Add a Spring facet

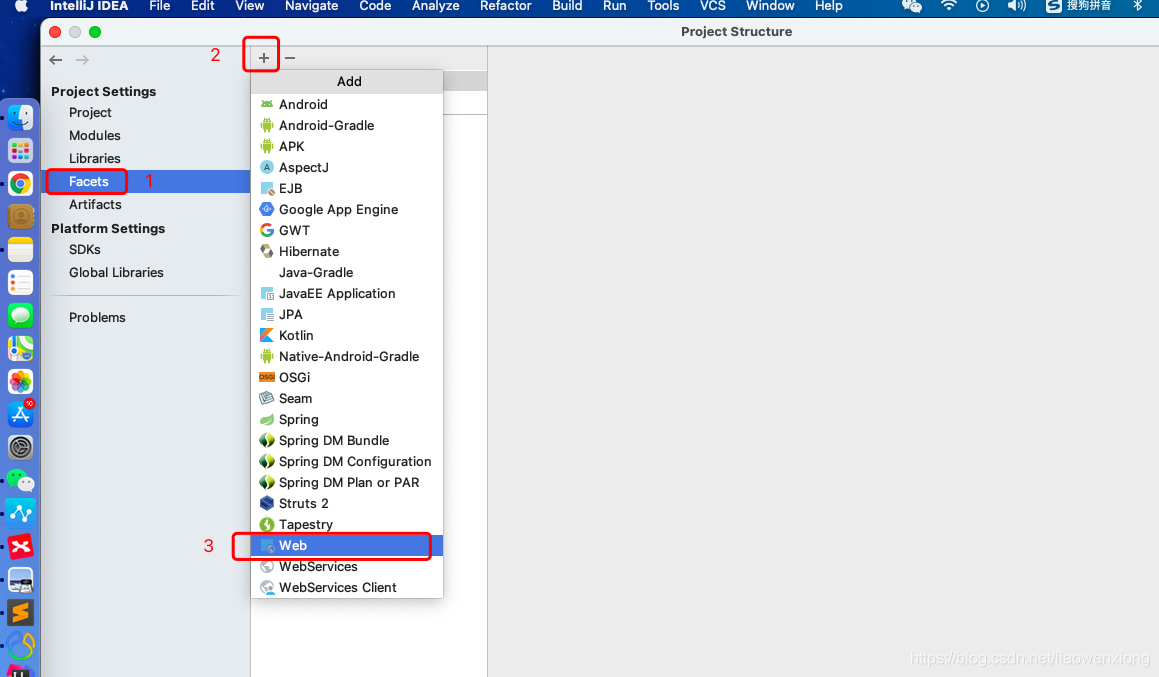point(347,419)
